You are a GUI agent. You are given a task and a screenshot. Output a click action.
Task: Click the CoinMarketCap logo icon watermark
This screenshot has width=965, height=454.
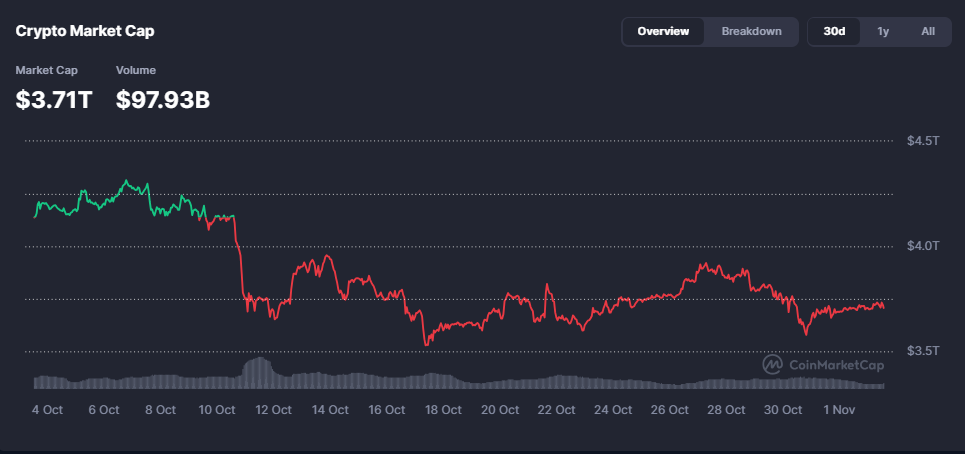(x=772, y=365)
